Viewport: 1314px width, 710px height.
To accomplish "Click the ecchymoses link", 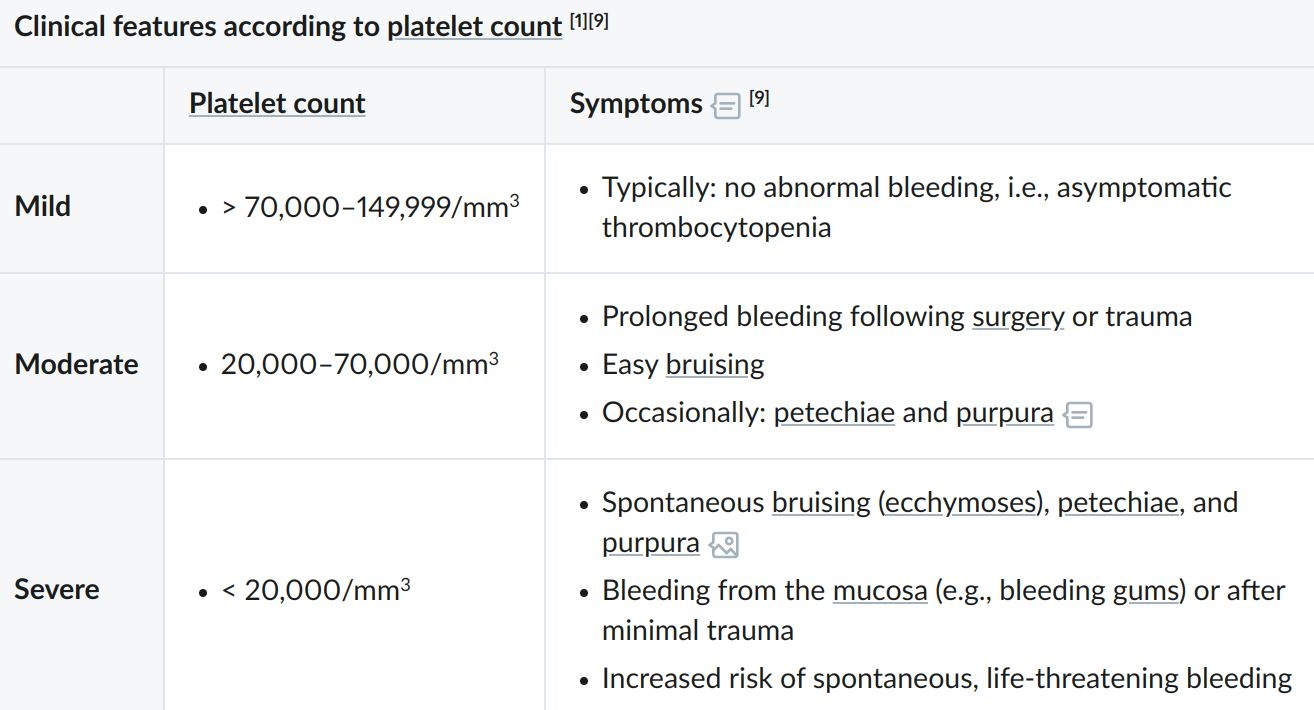I will pyautogui.click(x=960, y=502).
